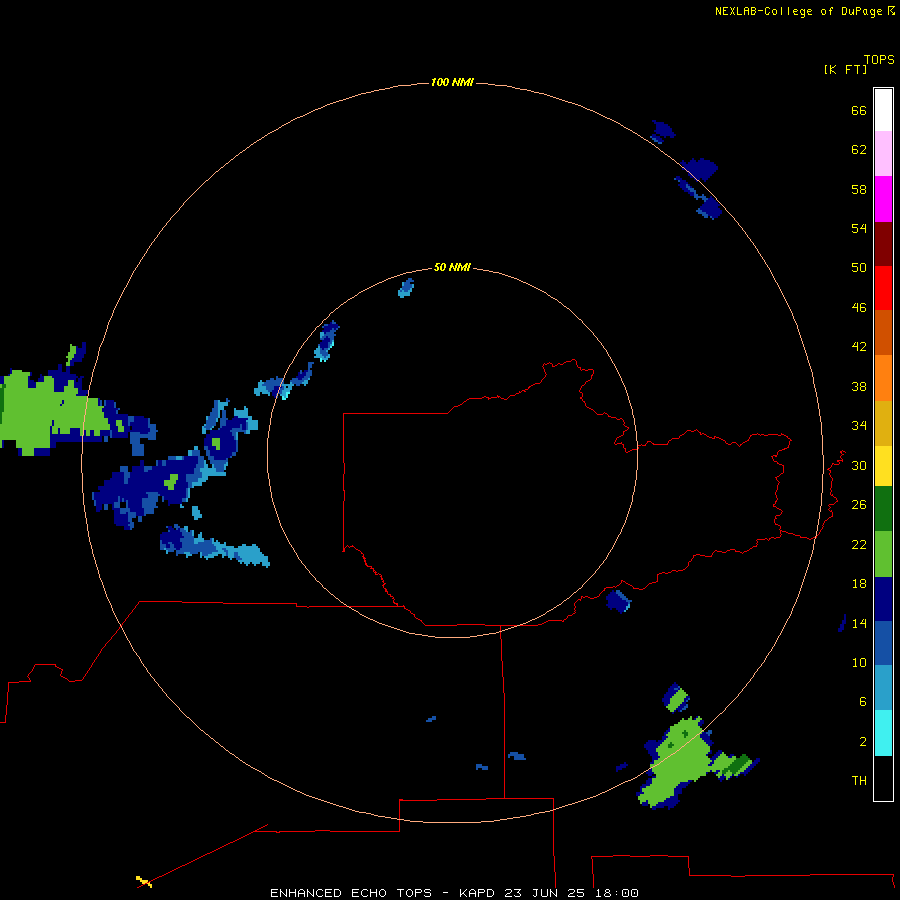Select the dark green legend swatch
Image resolution: width=900 pixels, height=900 pixels.
point(883,509)
